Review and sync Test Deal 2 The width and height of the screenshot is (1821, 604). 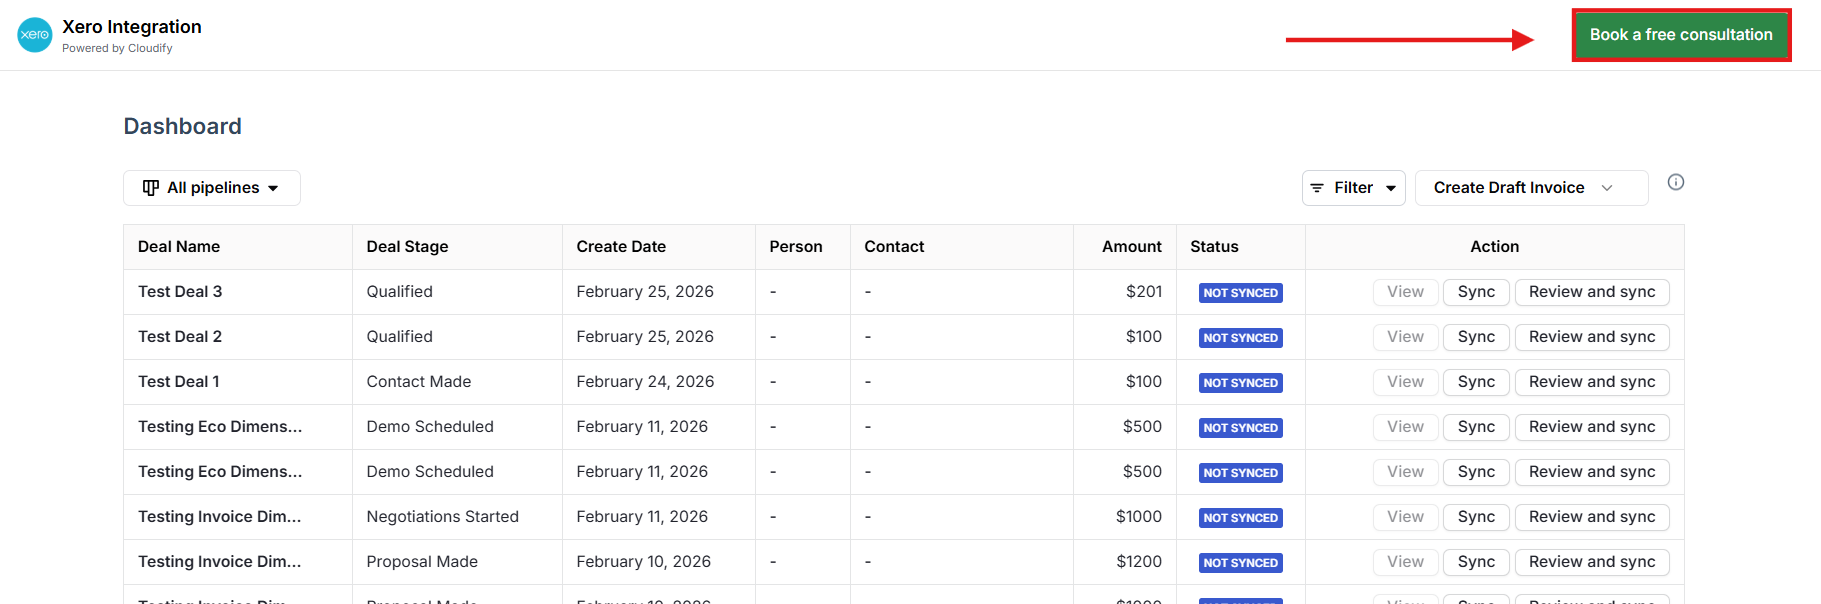pyautogui.click(x=1591, y=337)
